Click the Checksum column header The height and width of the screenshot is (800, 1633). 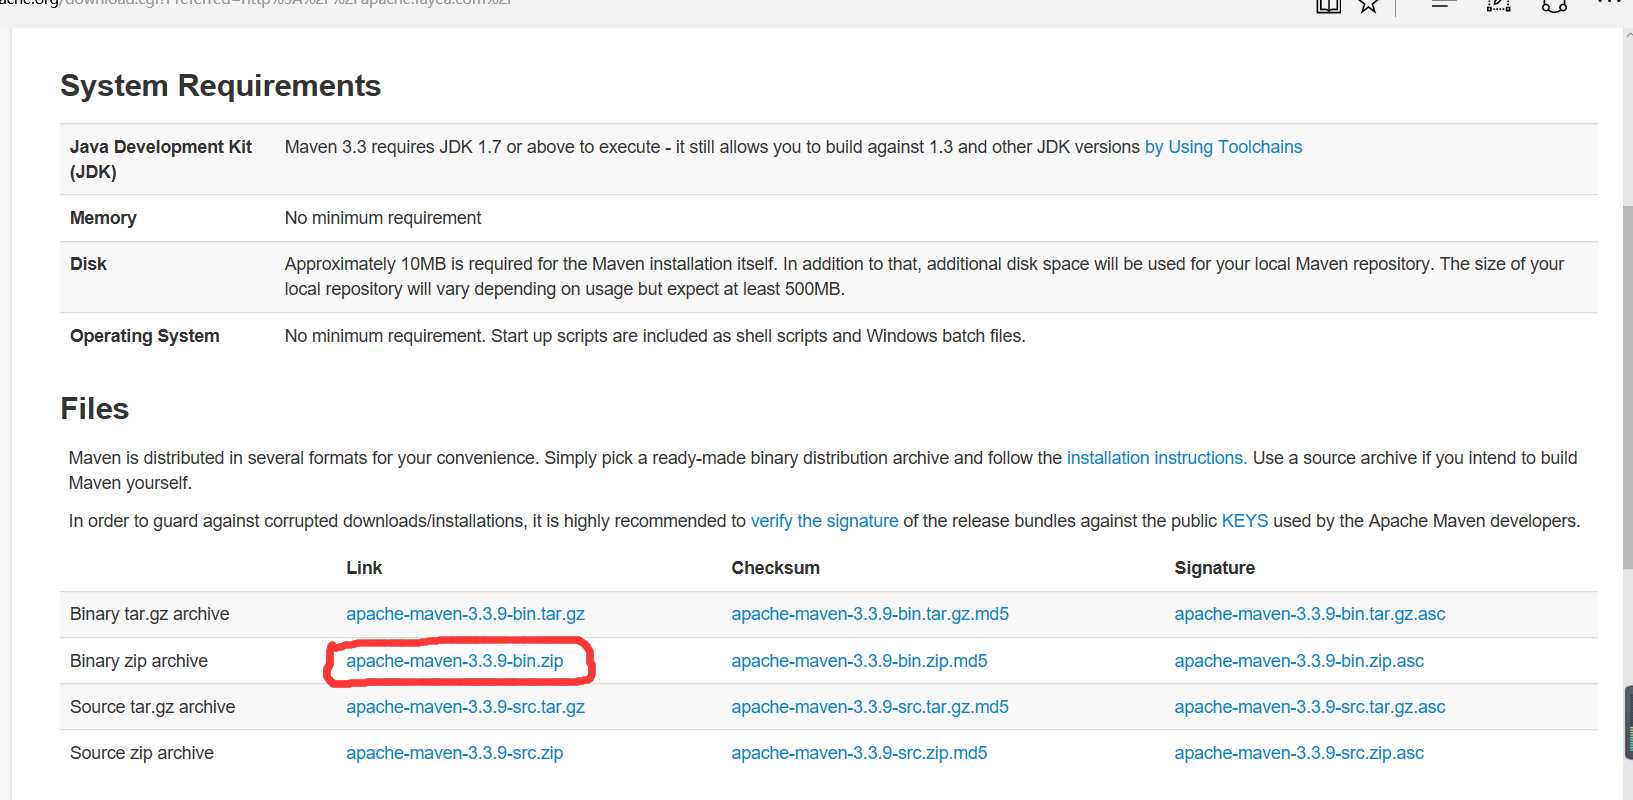tap(775, 568)
